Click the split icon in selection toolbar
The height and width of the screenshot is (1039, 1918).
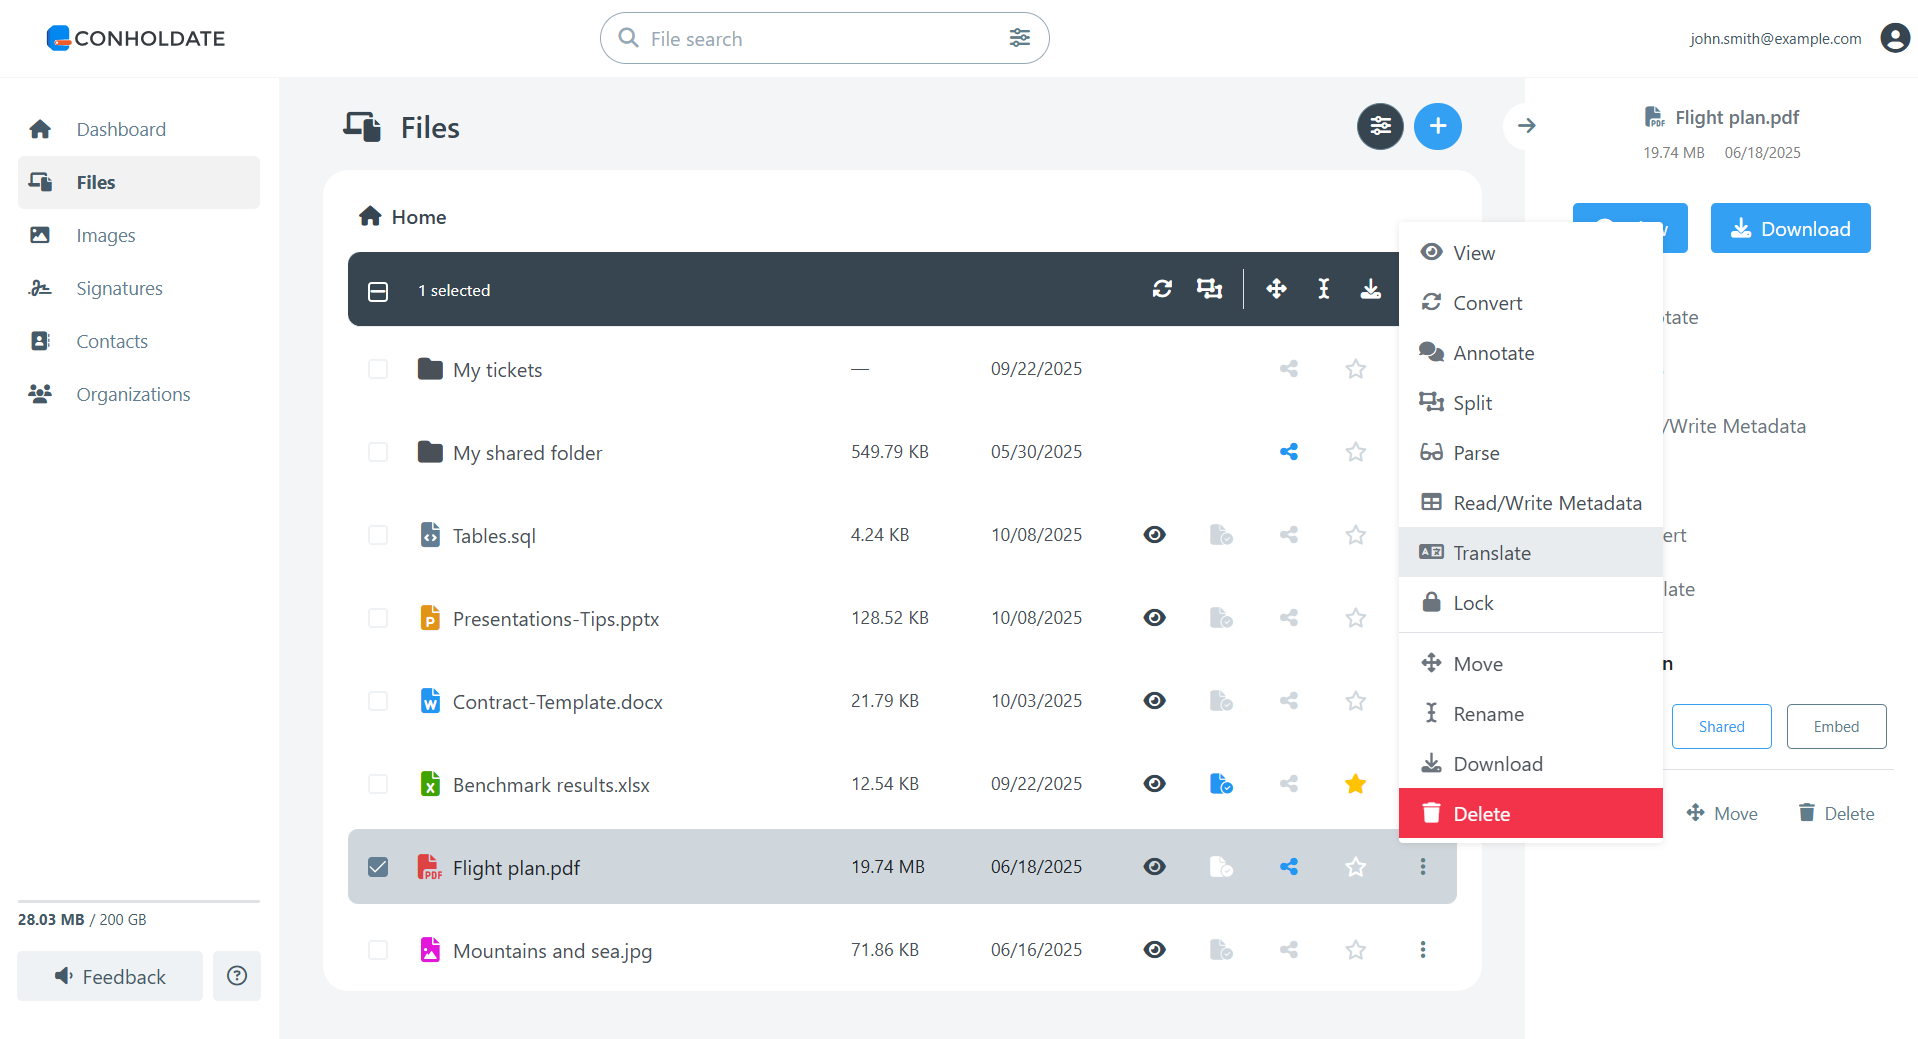[1209, 289]
